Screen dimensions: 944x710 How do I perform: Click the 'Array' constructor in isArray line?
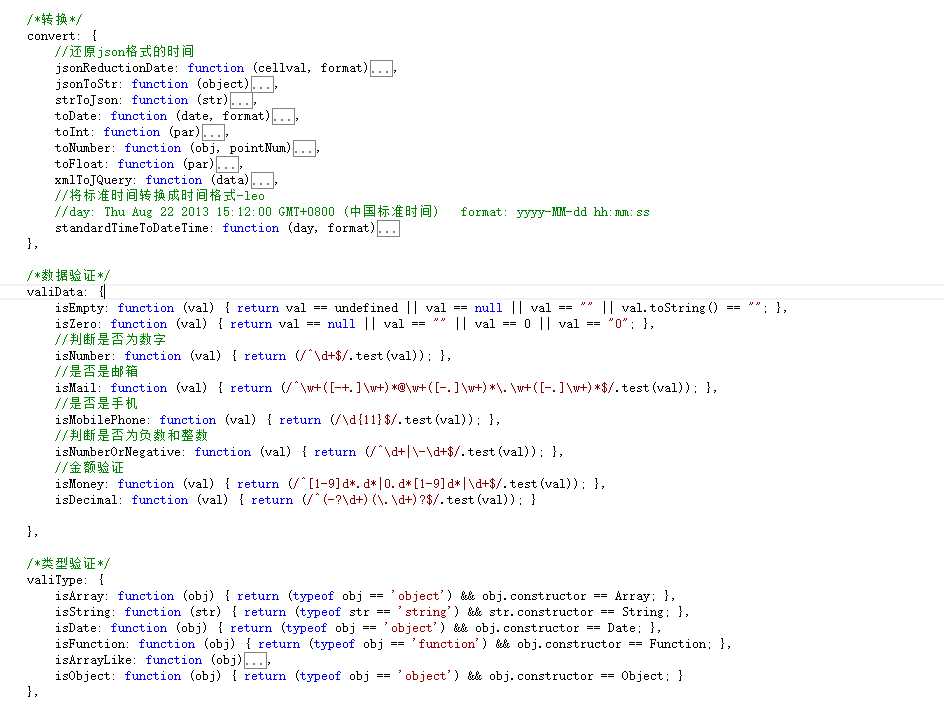(632, 596)
